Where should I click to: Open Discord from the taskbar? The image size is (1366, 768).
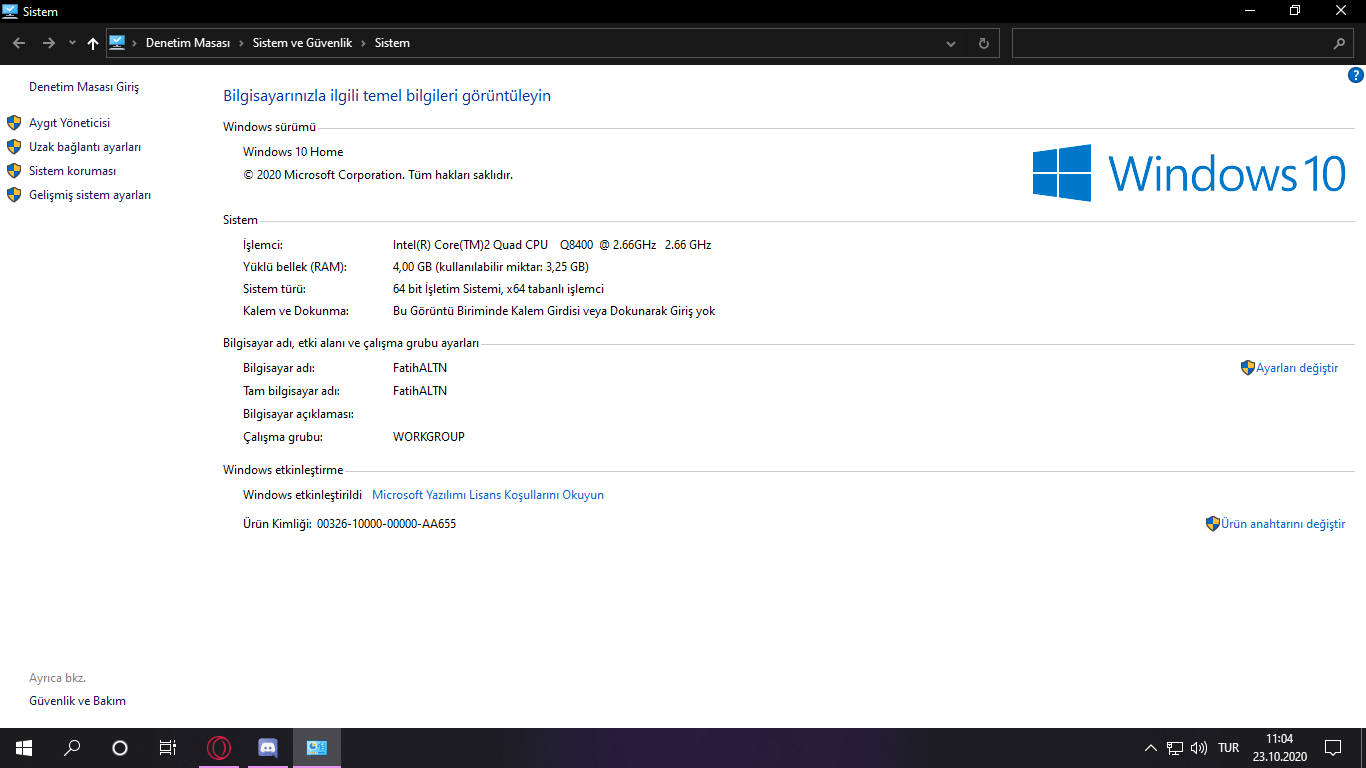tap(268, 748)
